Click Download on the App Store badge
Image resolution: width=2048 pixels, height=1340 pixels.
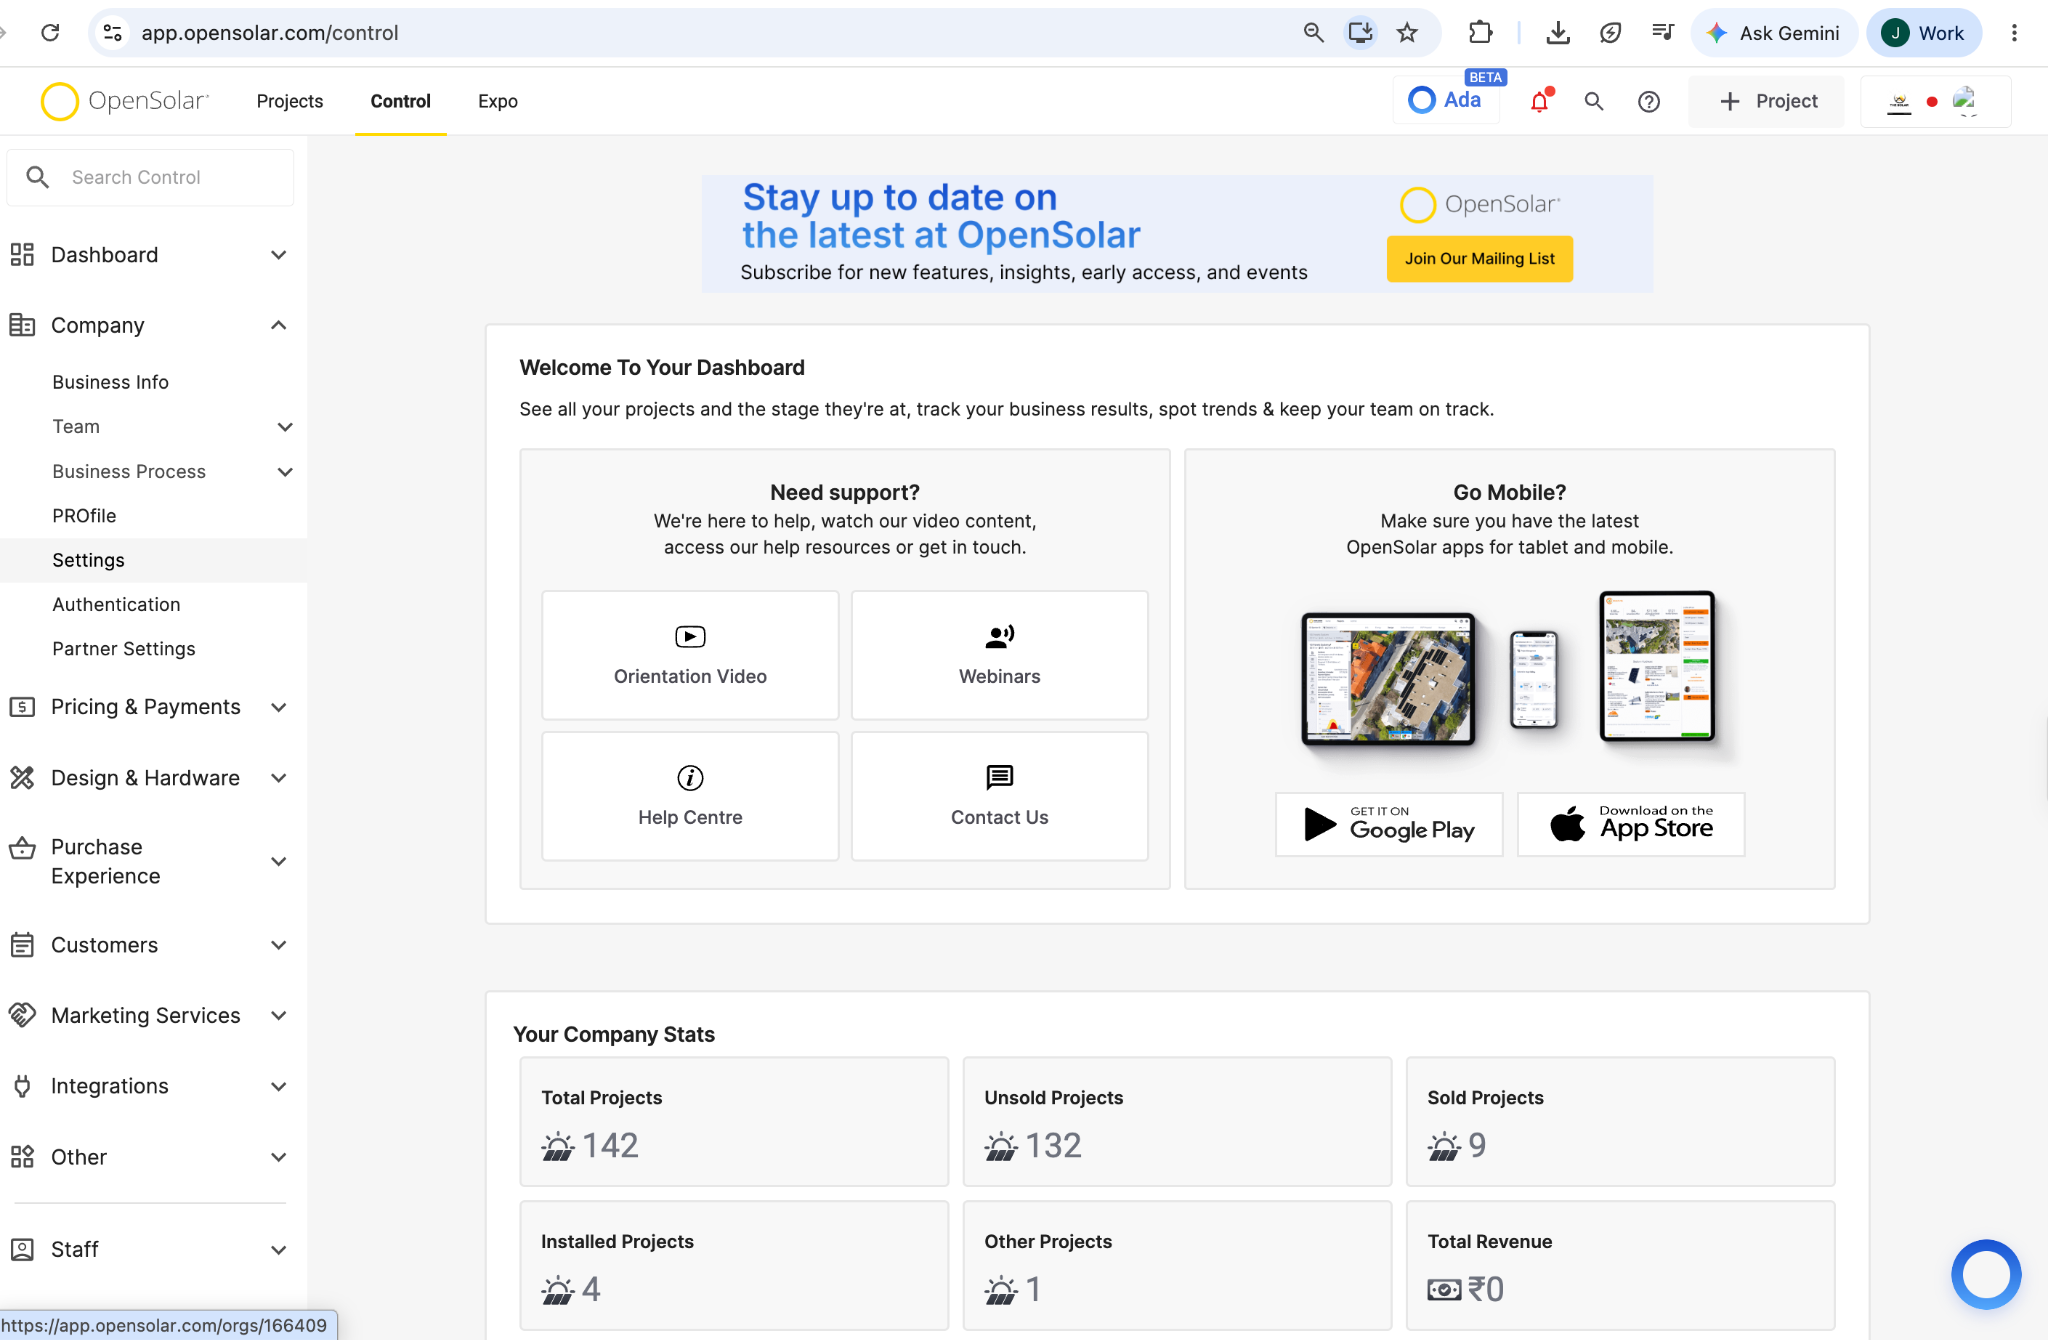pyautogui.click(x=1631, y=824)
